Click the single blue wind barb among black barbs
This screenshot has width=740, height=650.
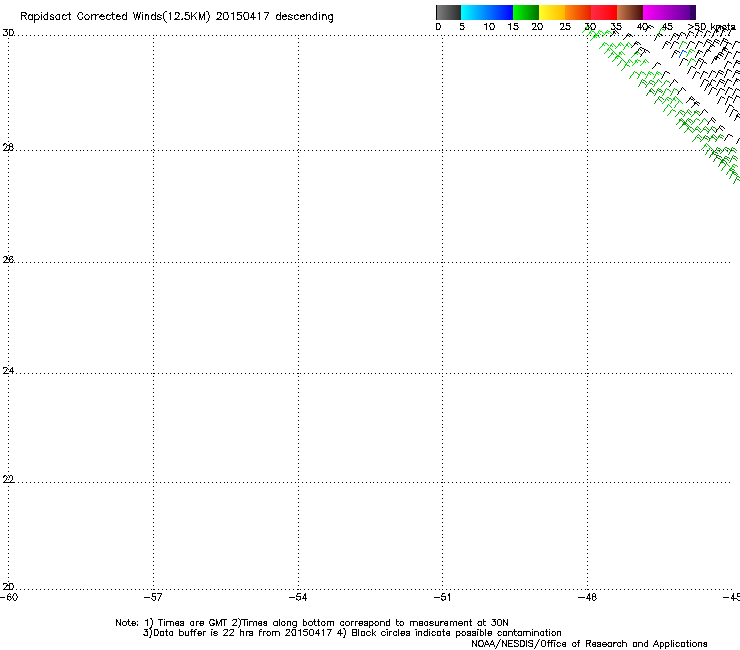pyautogui.click(x=682, y=53)
